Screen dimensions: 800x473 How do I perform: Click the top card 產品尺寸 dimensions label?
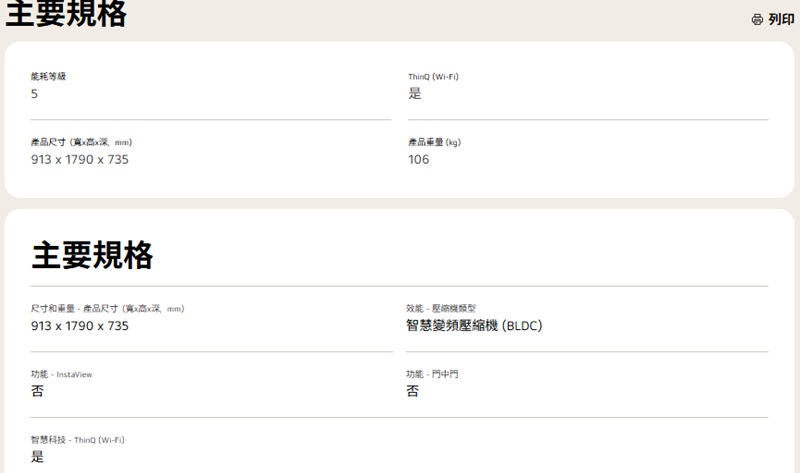click(82, 142)
